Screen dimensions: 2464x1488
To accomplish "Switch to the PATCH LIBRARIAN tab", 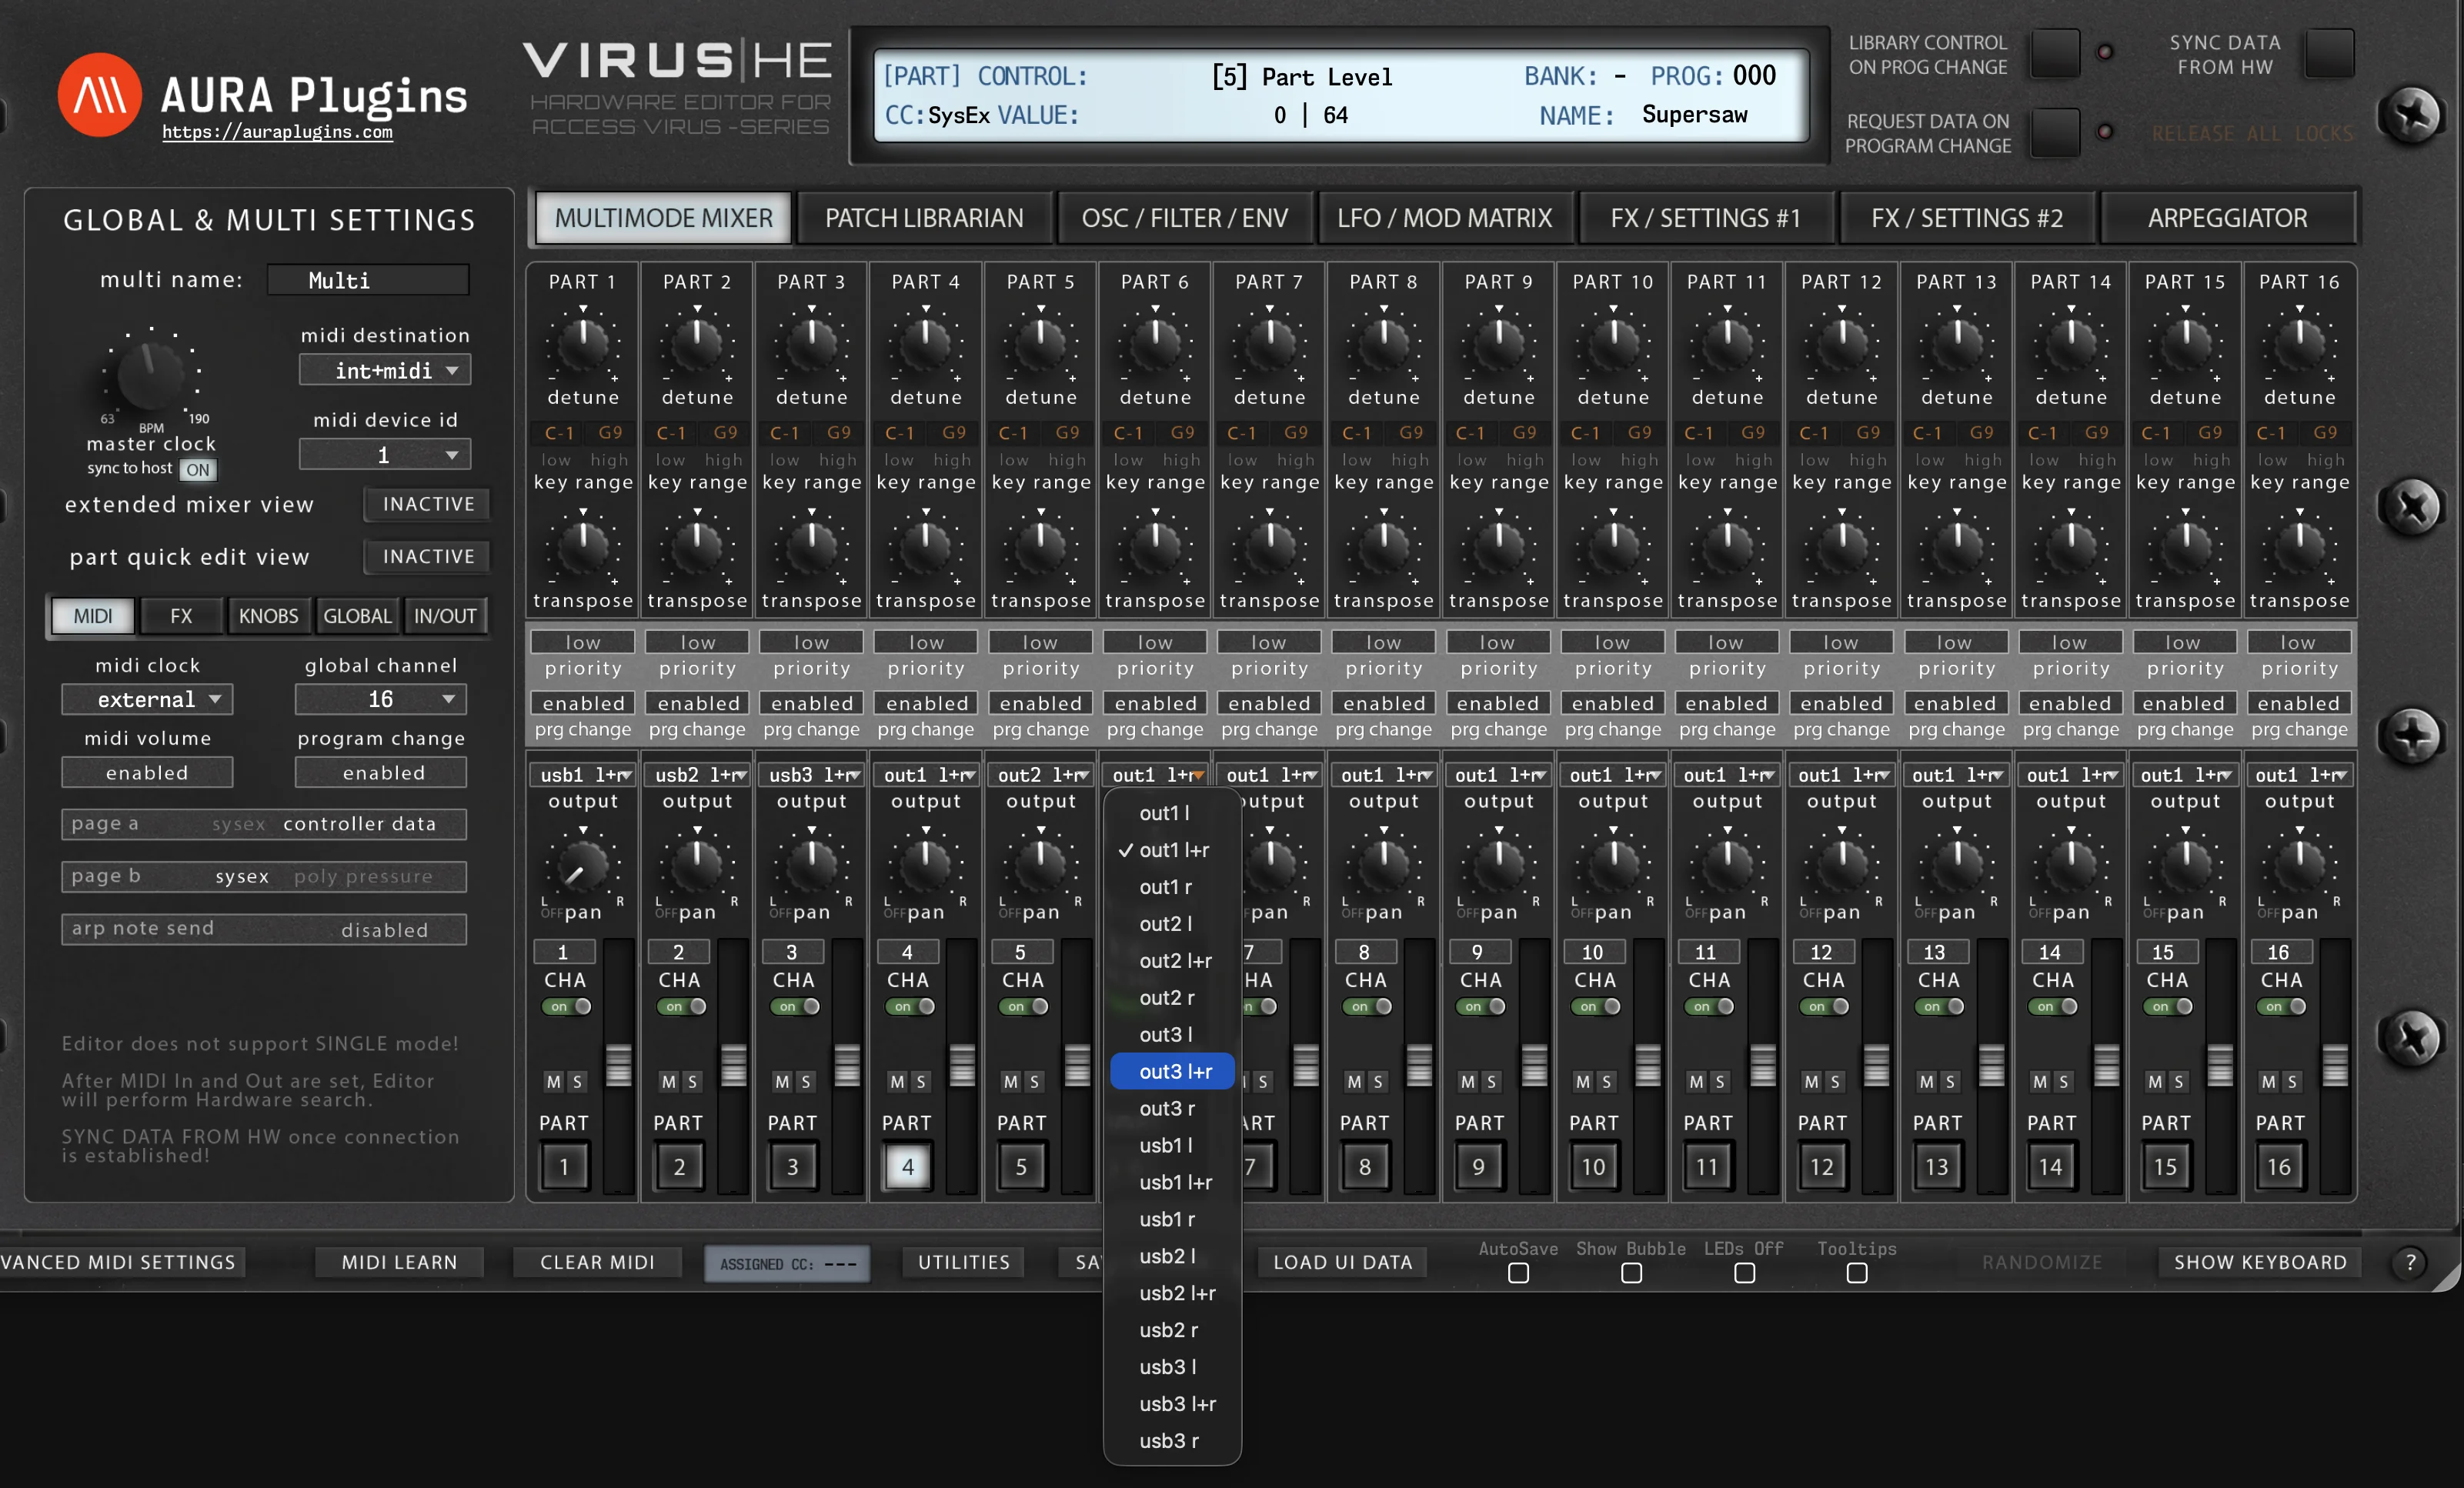I will [924, 218].
